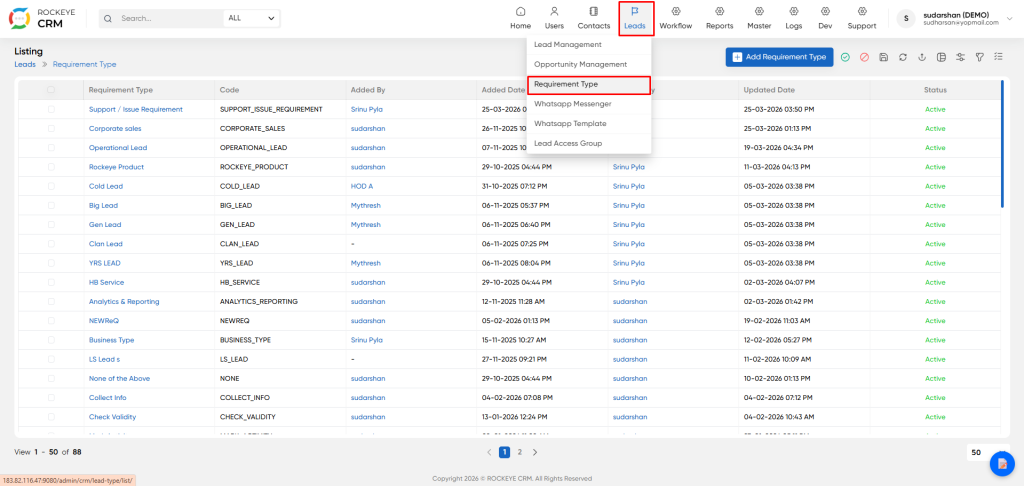Tick checkbox for HB Service row
Screen dimensions: 1024x486
pyautogui.click(x=51, y=282)
